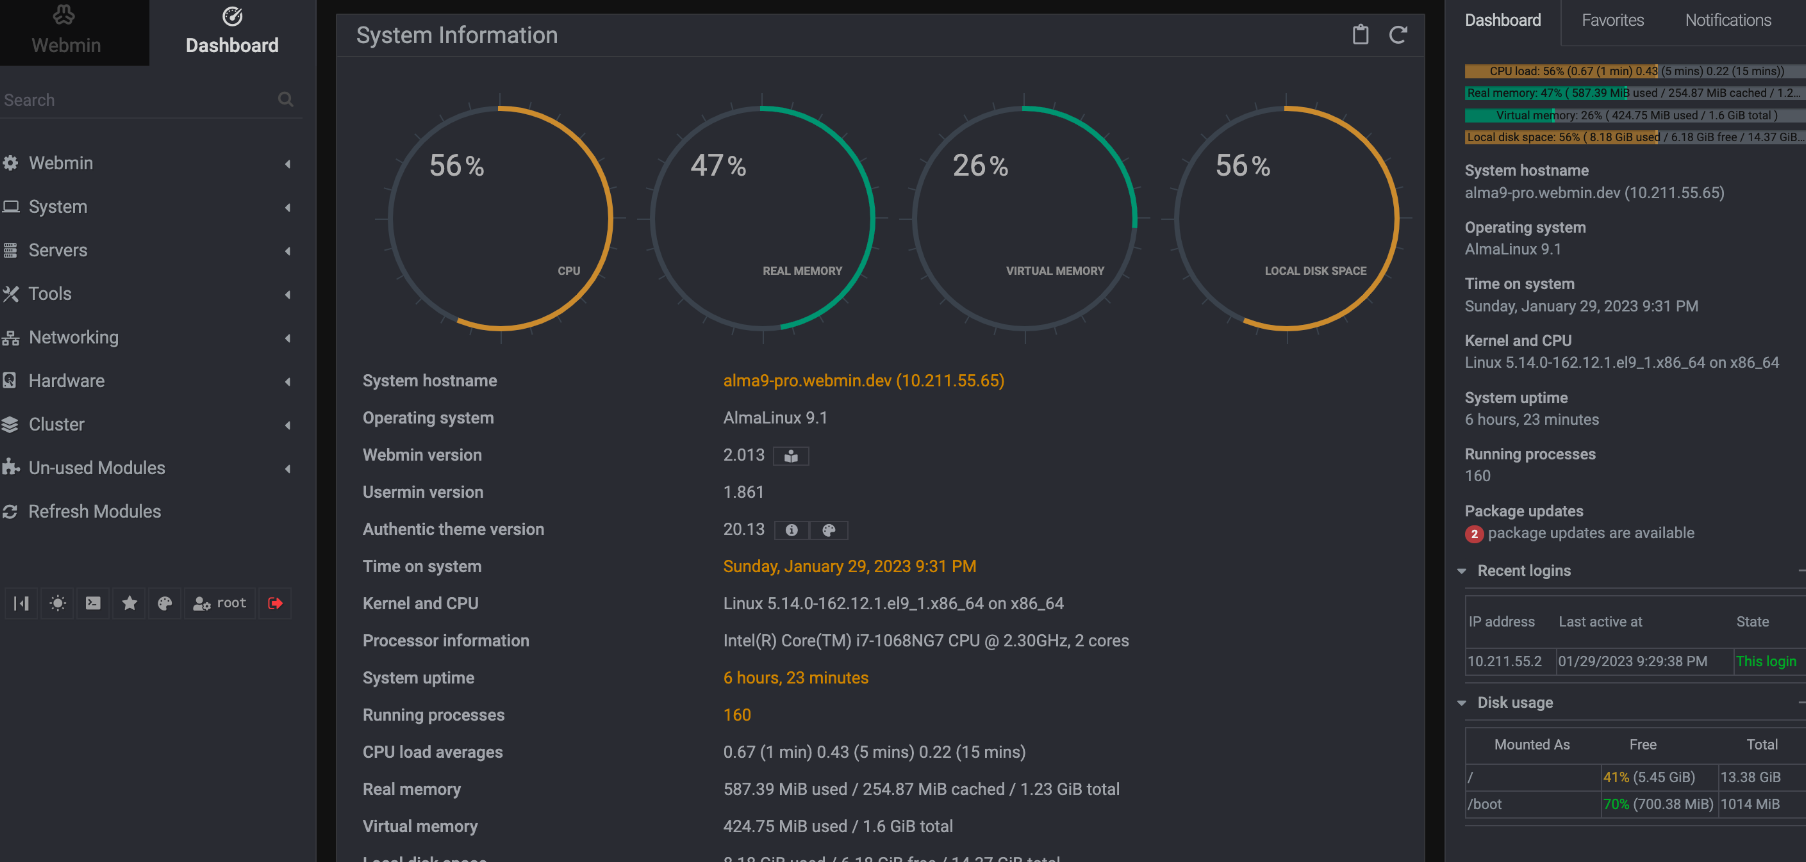This screenshot has height=862, width=1806.
Task: Click the info icon beside theme version
Action: click(x=791, y=530)
